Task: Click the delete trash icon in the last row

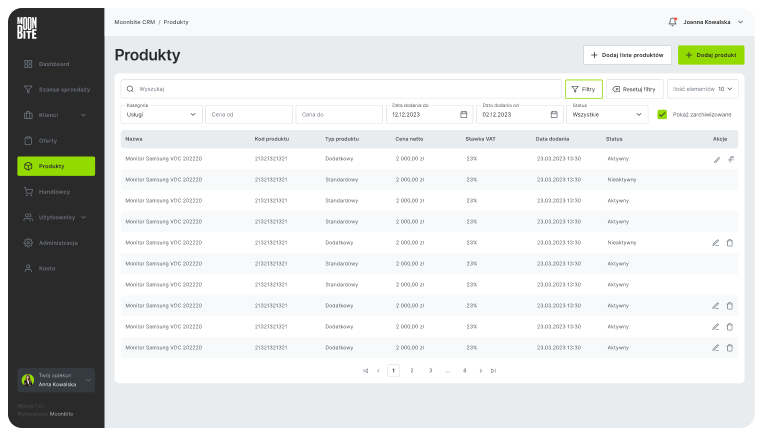Action: click(x=730, y=348)
